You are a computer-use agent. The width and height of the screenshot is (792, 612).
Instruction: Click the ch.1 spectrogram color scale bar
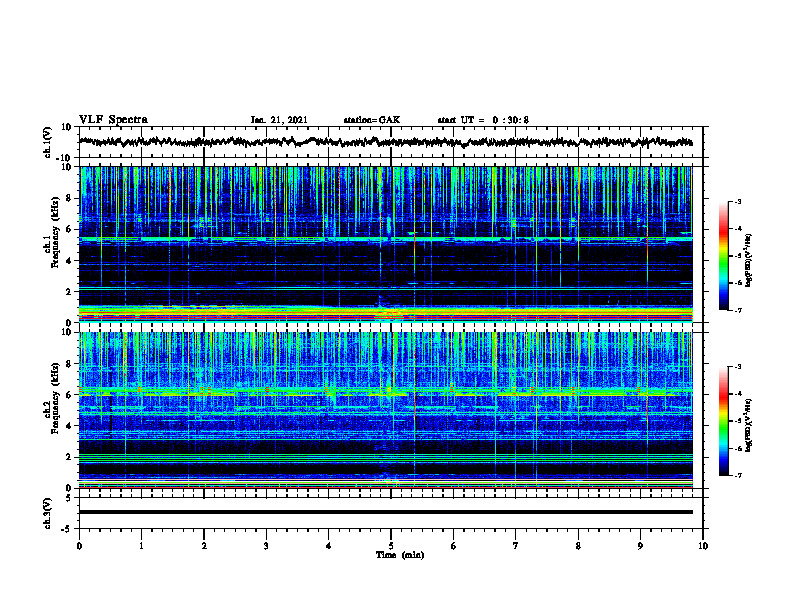[x=723, y=256]
